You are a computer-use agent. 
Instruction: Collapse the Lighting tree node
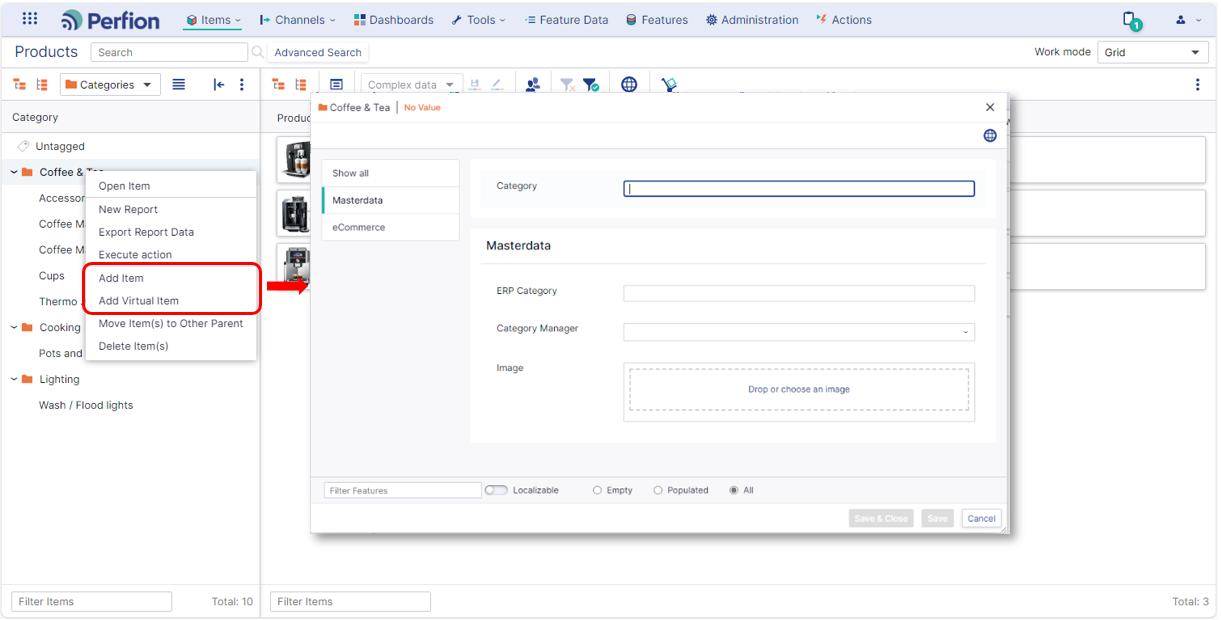point(14,379)
